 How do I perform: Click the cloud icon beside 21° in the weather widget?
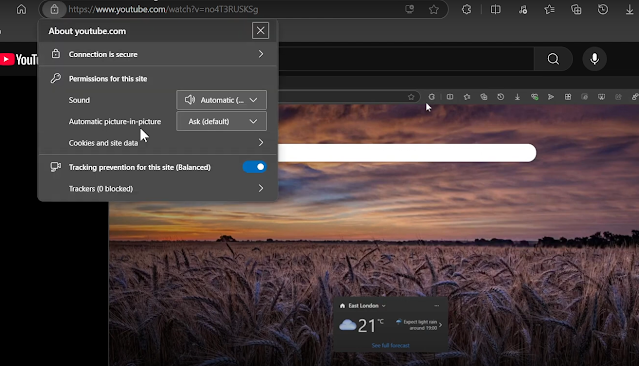(348, 325)
